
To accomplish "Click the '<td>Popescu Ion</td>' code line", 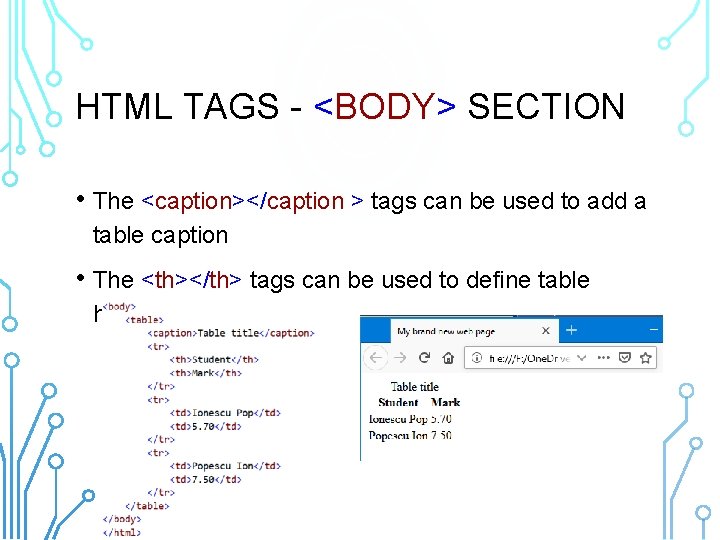I will pos(225,466).
